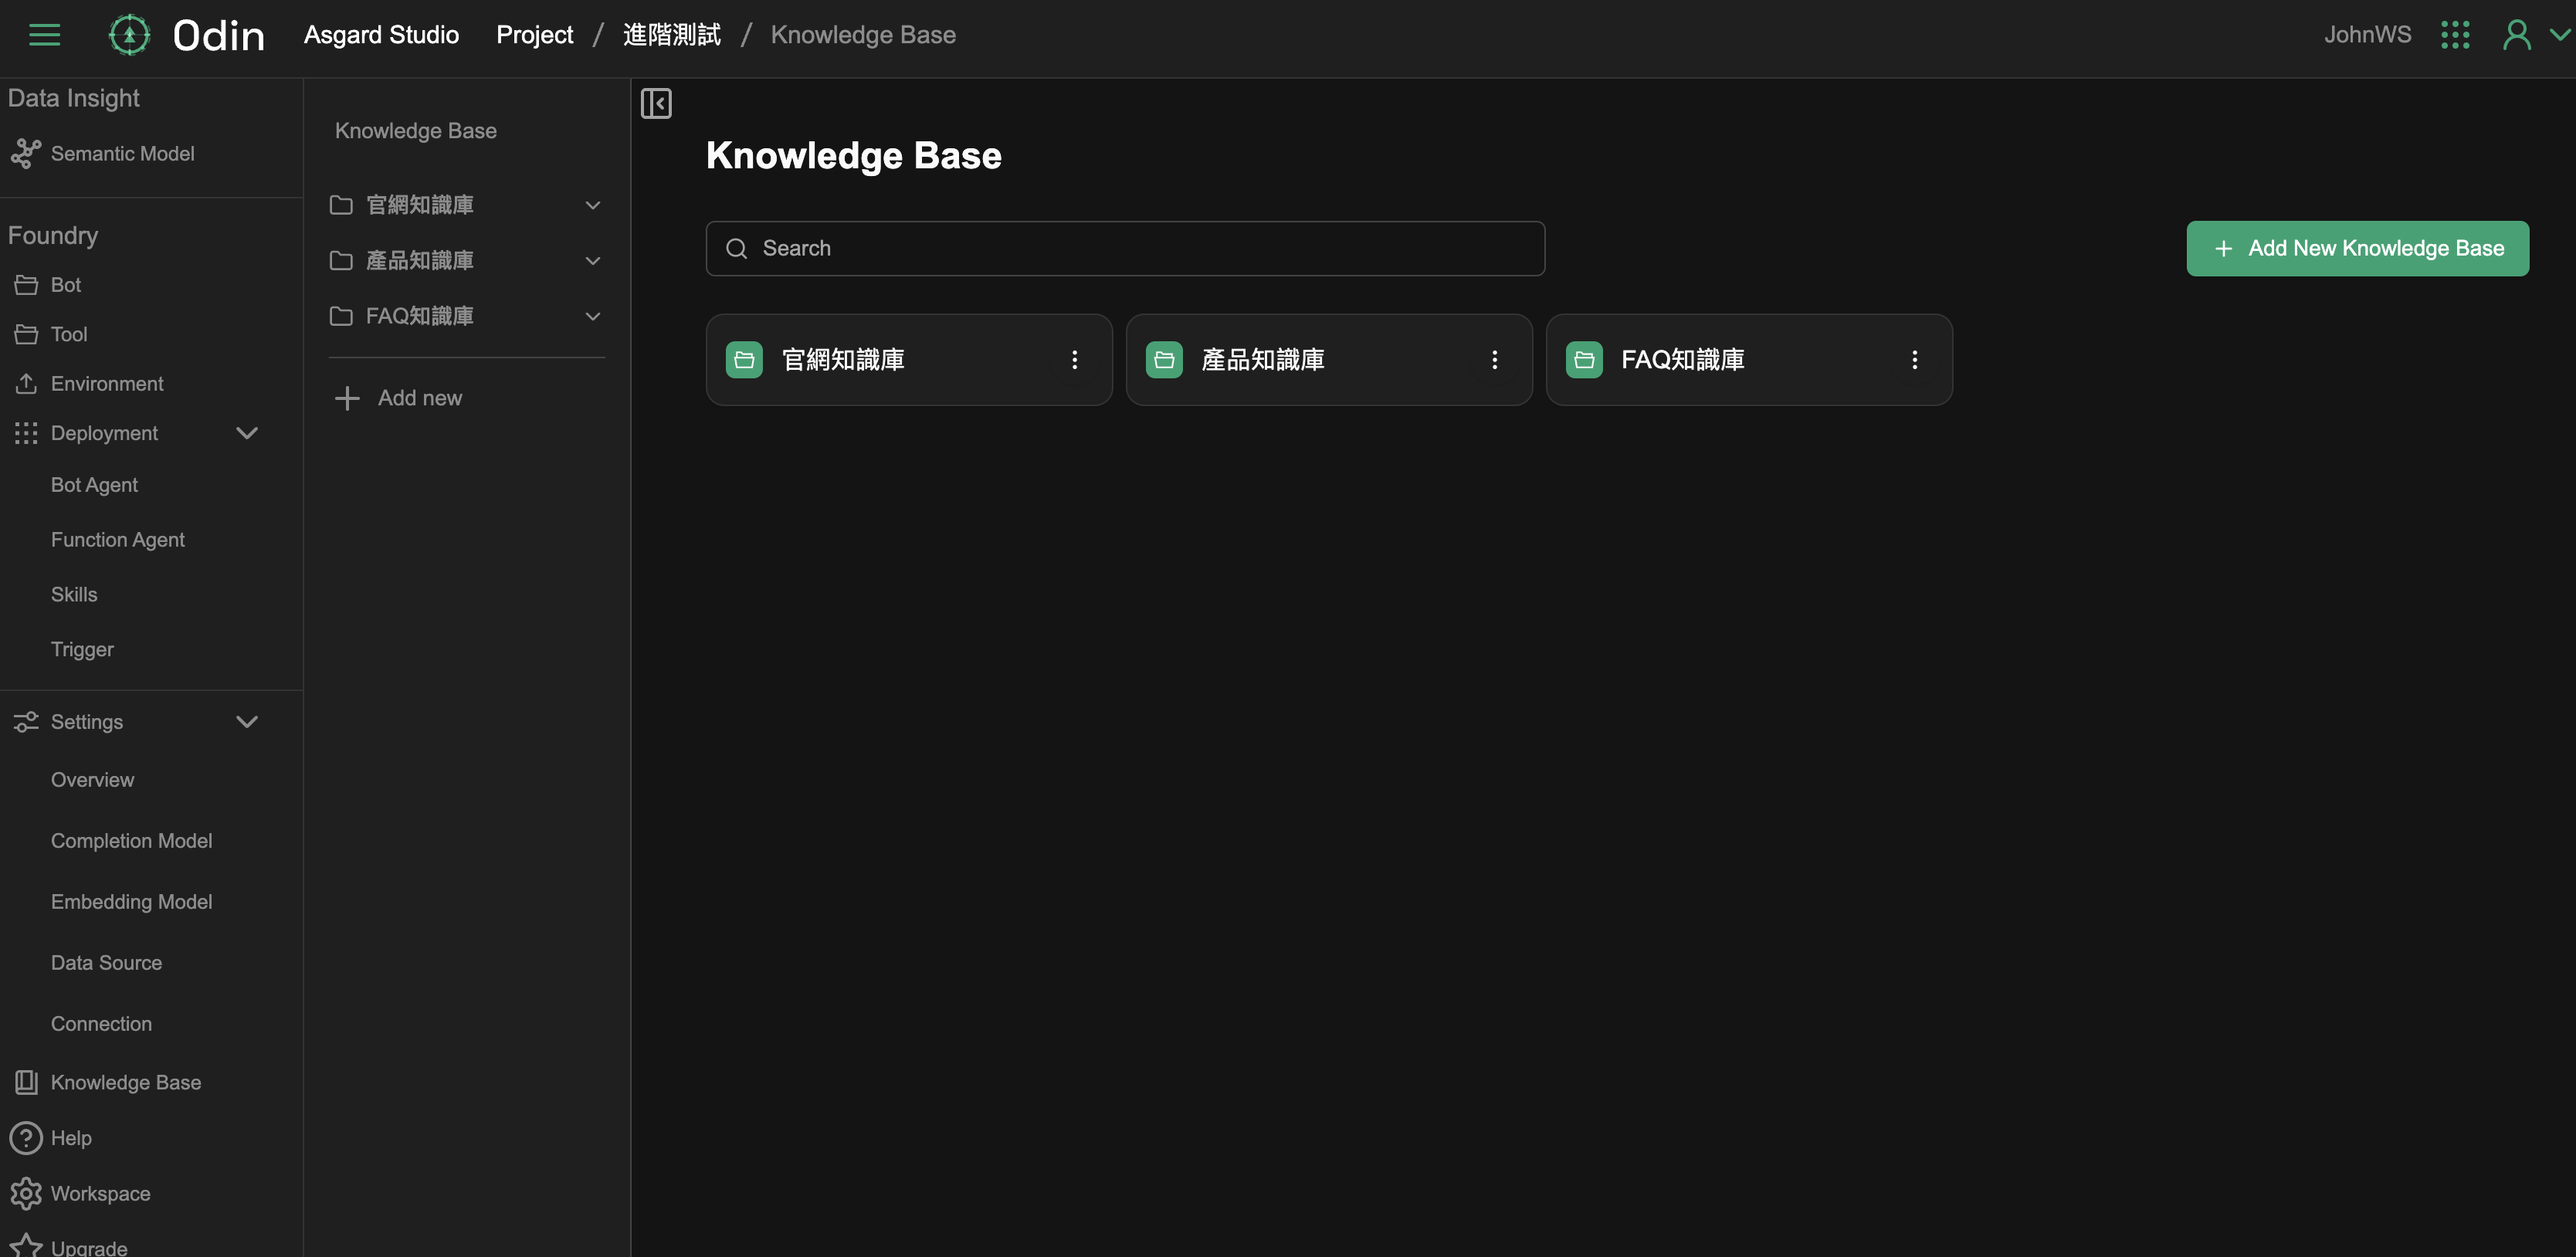Open options menu for 官網知識庫 card
Image resolution: width=2576 pixels, height=1257 pixels.
tap(1074, 360)
